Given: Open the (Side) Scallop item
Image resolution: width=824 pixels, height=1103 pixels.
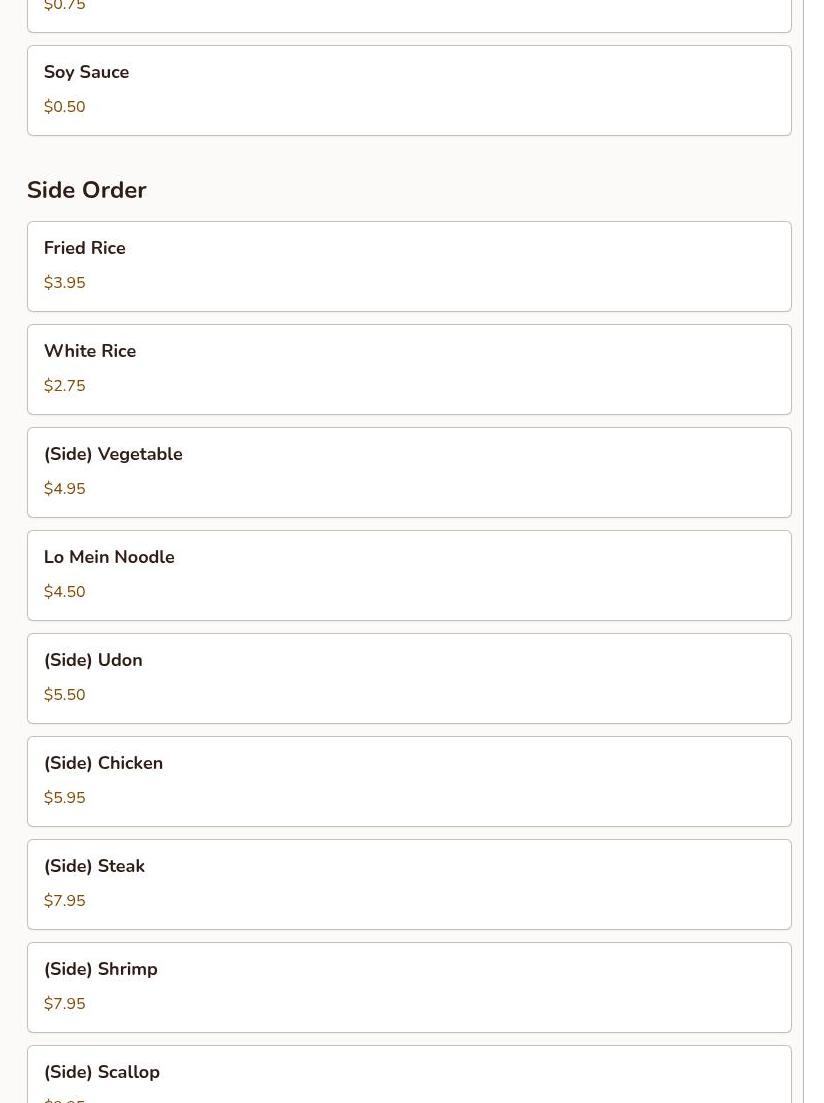Looking at the screenshot, I should pyautogui.click(x=409, y=1074).
